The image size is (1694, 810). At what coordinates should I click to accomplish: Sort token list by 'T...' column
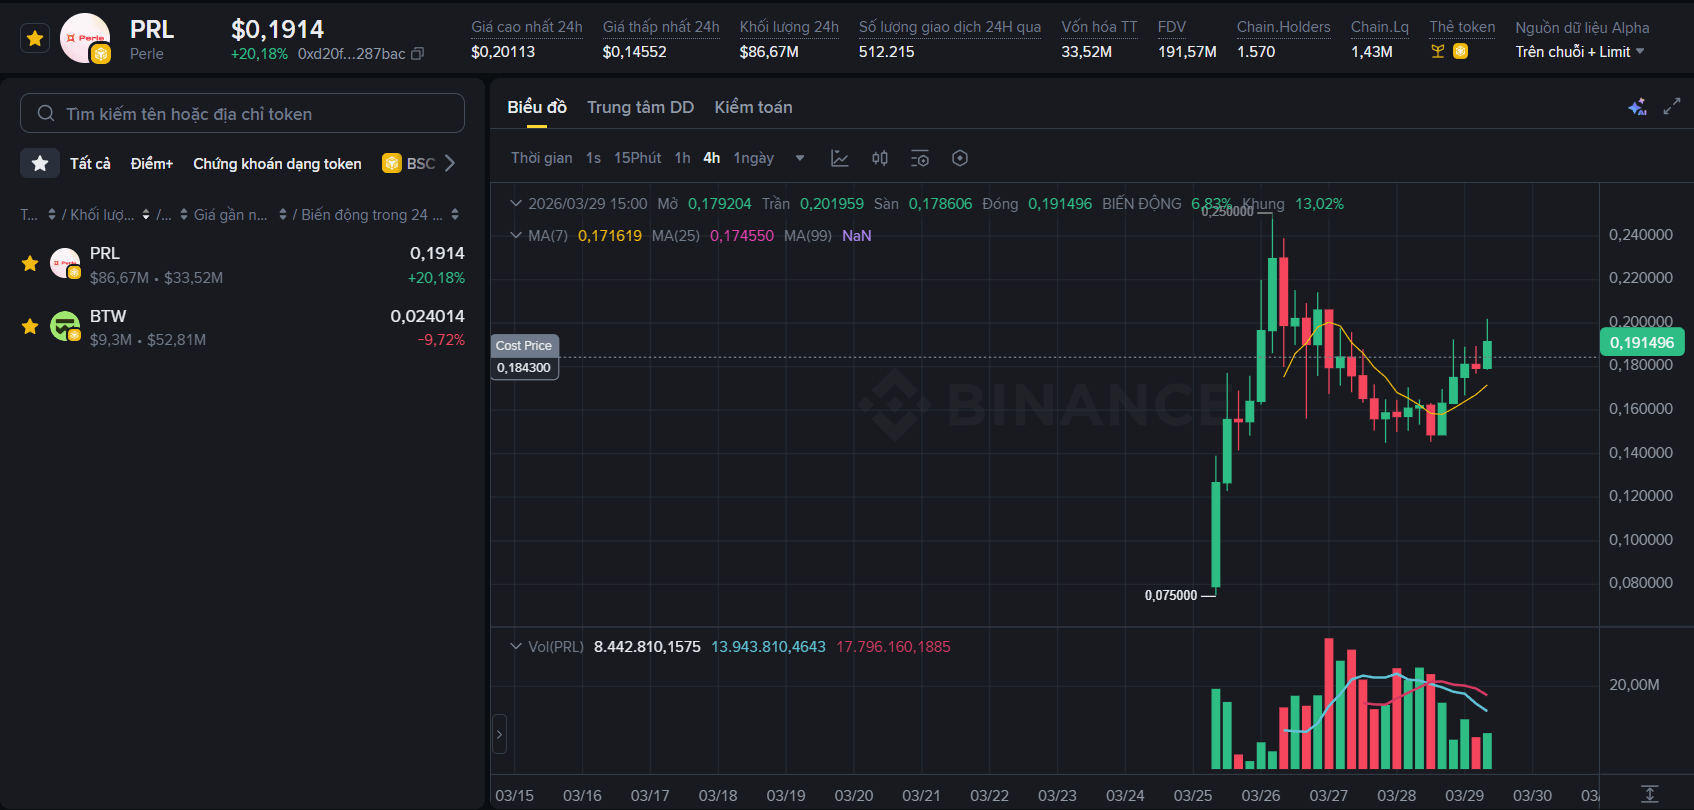(38, 214)
